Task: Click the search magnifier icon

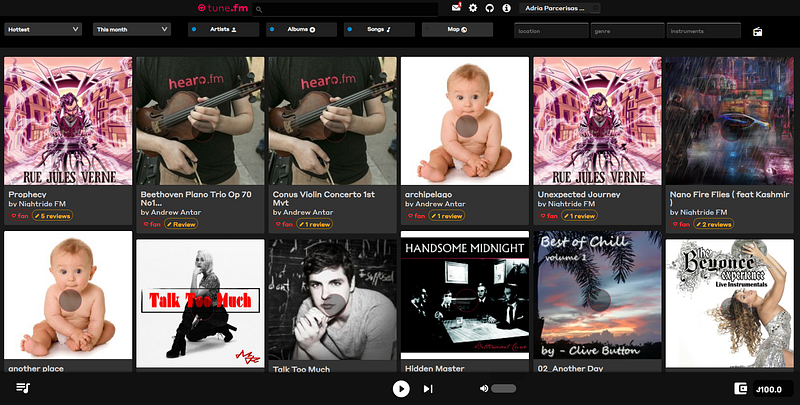Action: click(x=259, y=9)
